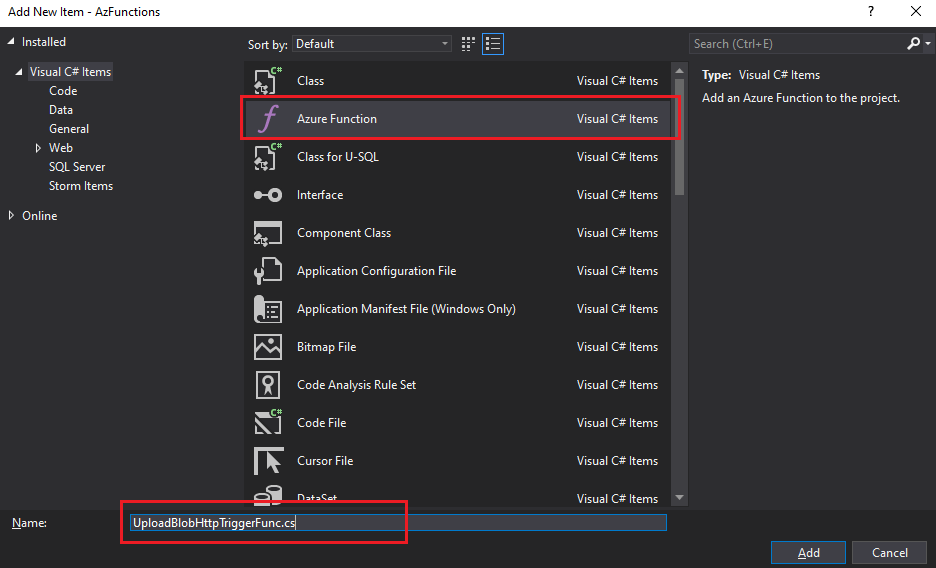
Task: Pick the Component Class icon
Action: (x=268, y=233)
